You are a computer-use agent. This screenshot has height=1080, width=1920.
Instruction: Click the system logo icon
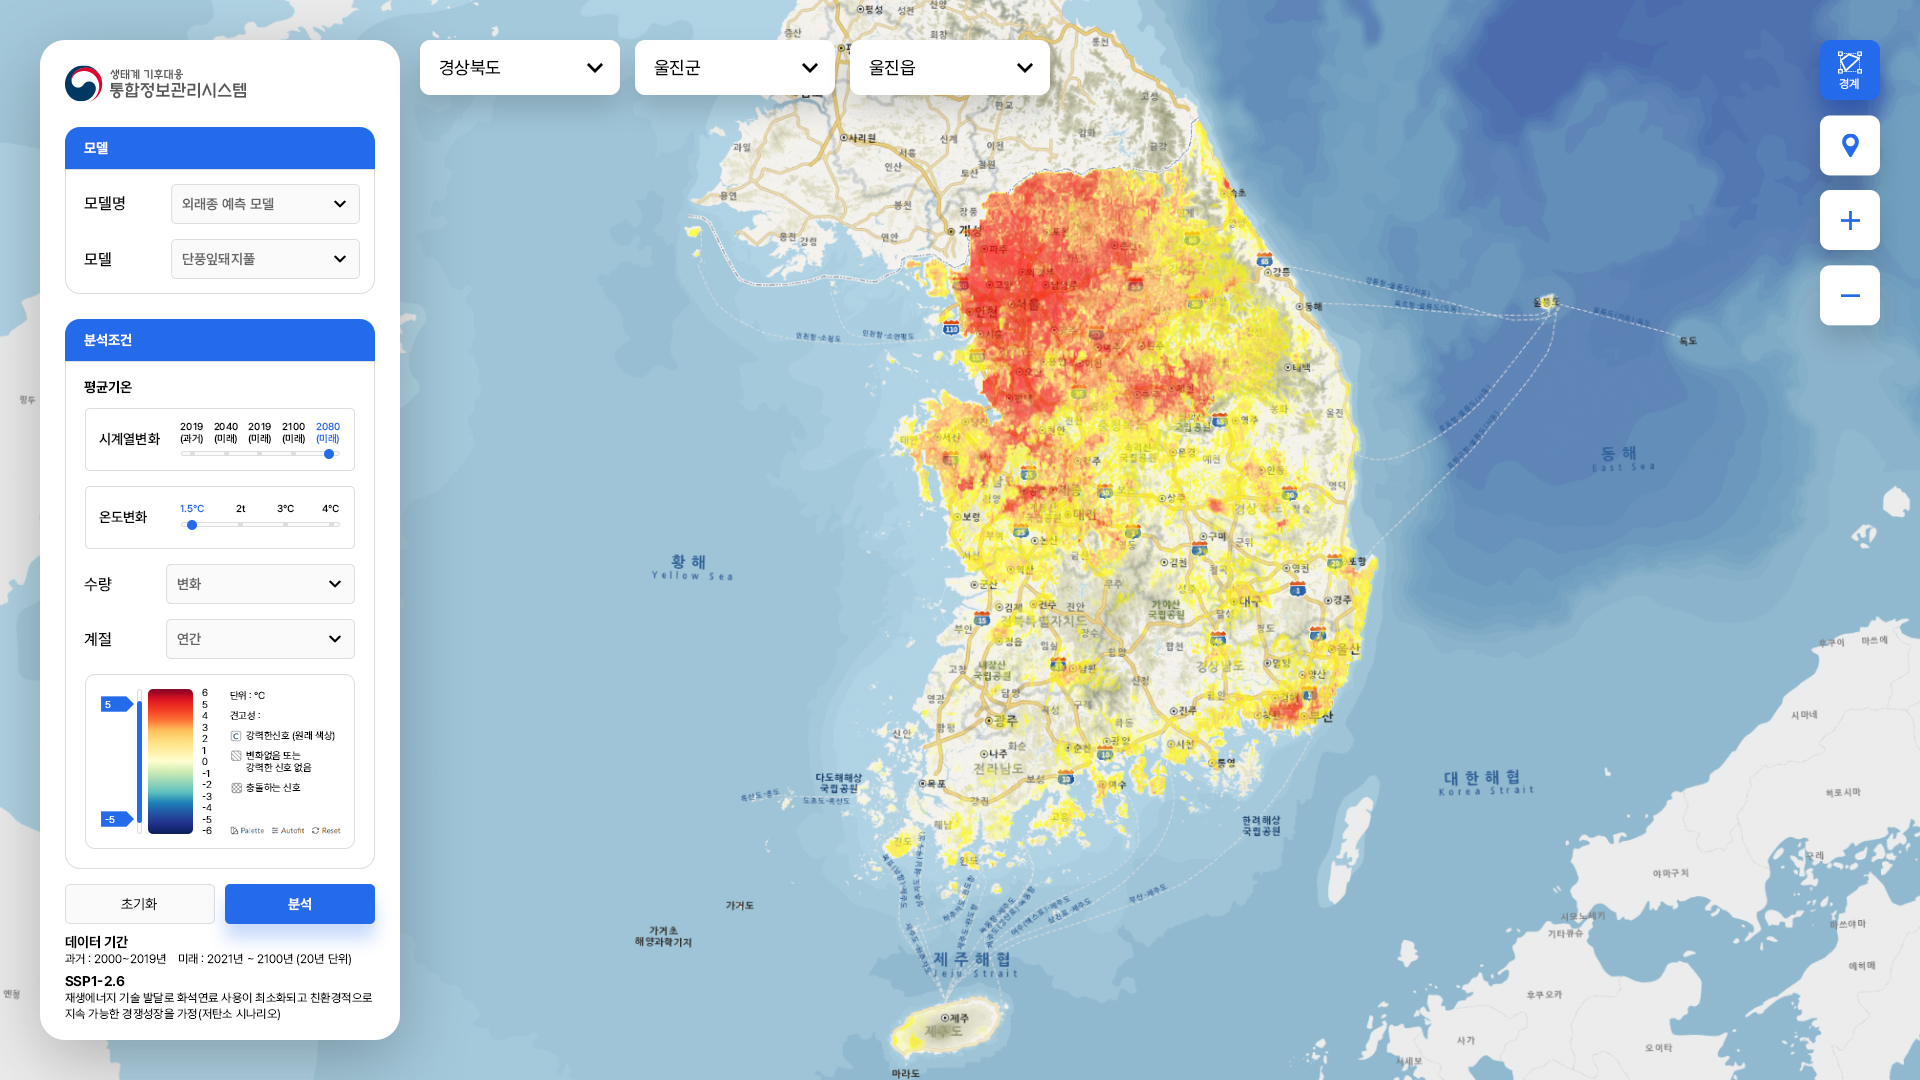tap(83, 83)
